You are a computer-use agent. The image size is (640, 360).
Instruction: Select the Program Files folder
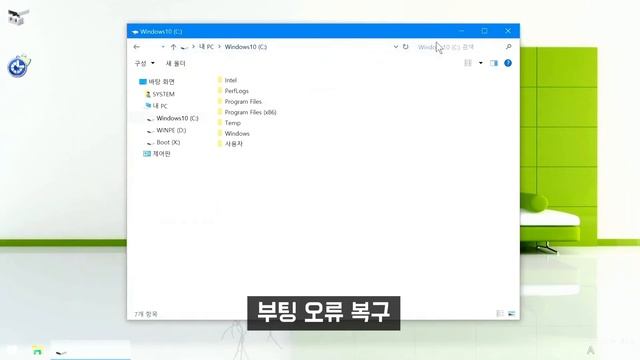[x=240, y=101]
